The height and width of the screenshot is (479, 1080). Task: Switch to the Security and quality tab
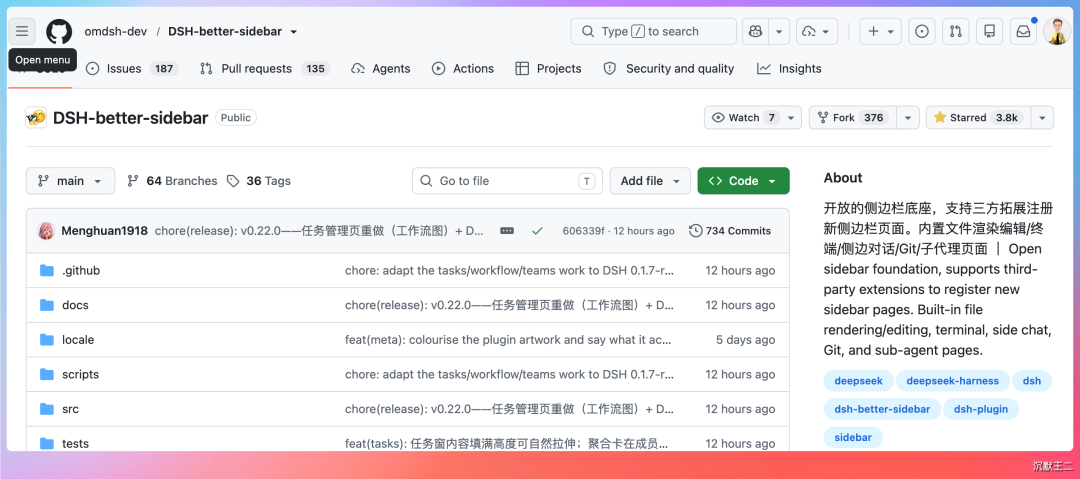click(x=668, y=68)
